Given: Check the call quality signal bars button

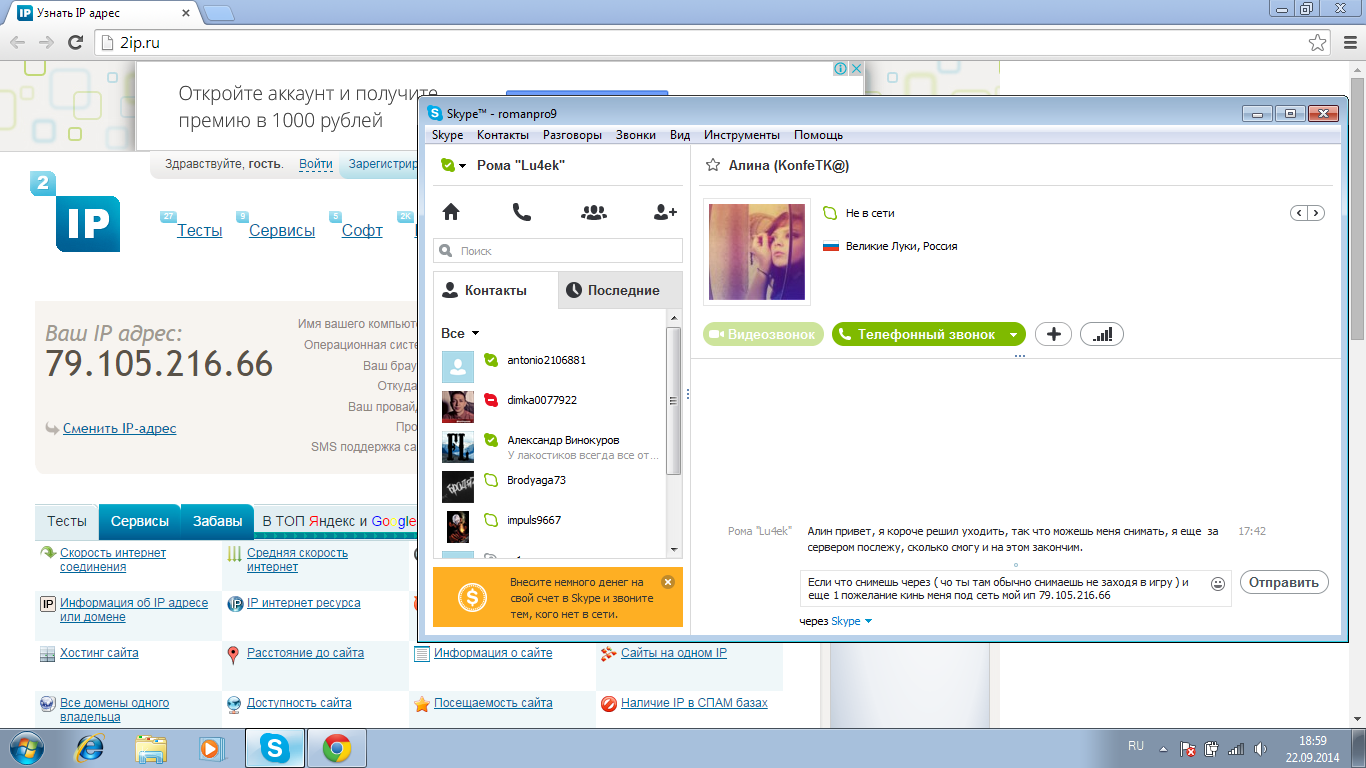Looking at the screenshot, I should (x=1102, y=334).
